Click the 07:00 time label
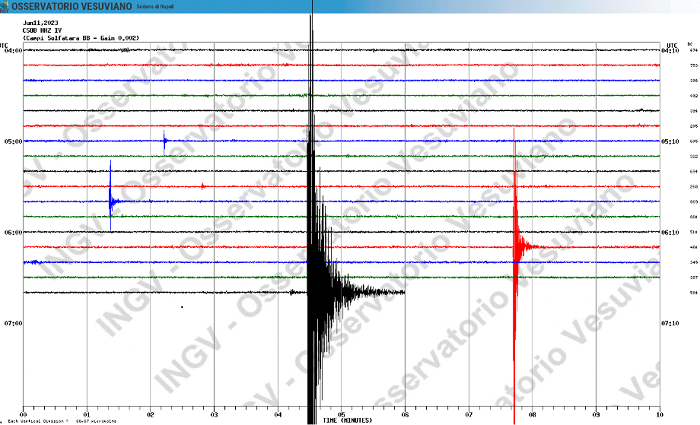The image size is (700, 425). coord(13,323)
